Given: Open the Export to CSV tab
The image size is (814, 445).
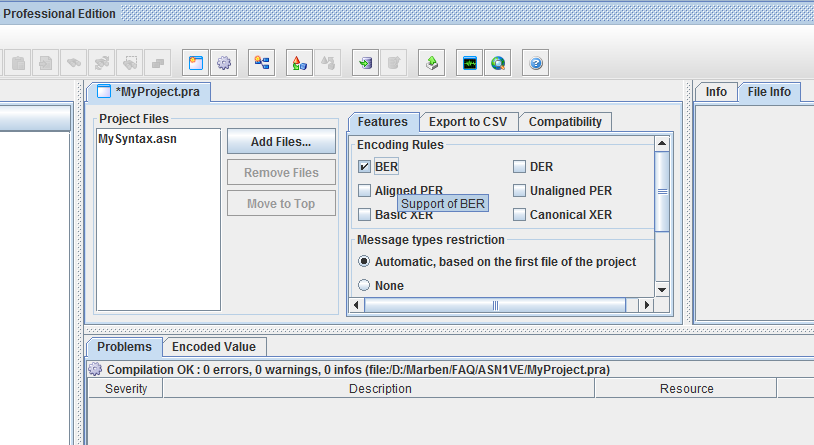Looking at the screenshot, I should tap(468, 122).
